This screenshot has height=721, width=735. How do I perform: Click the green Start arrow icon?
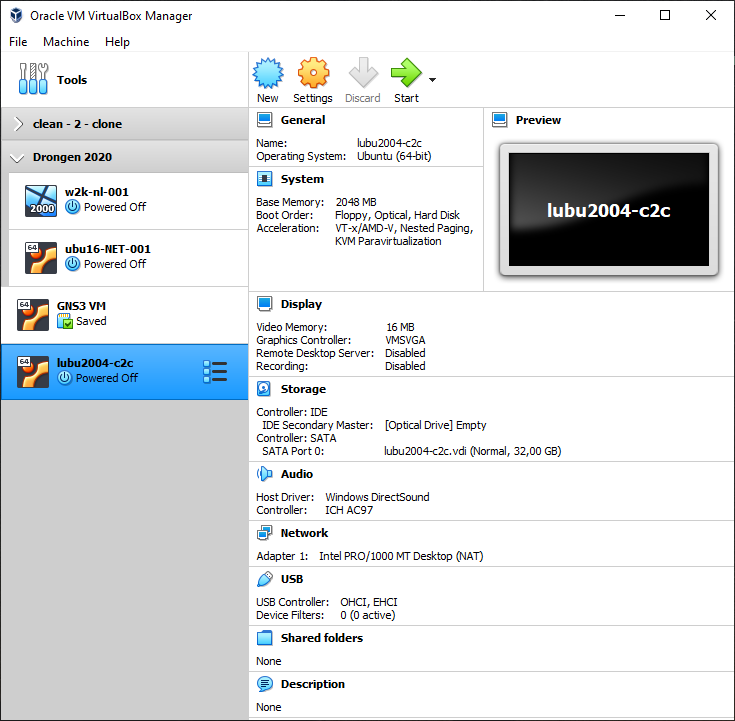pyautogui.click(x=406, y=74)
